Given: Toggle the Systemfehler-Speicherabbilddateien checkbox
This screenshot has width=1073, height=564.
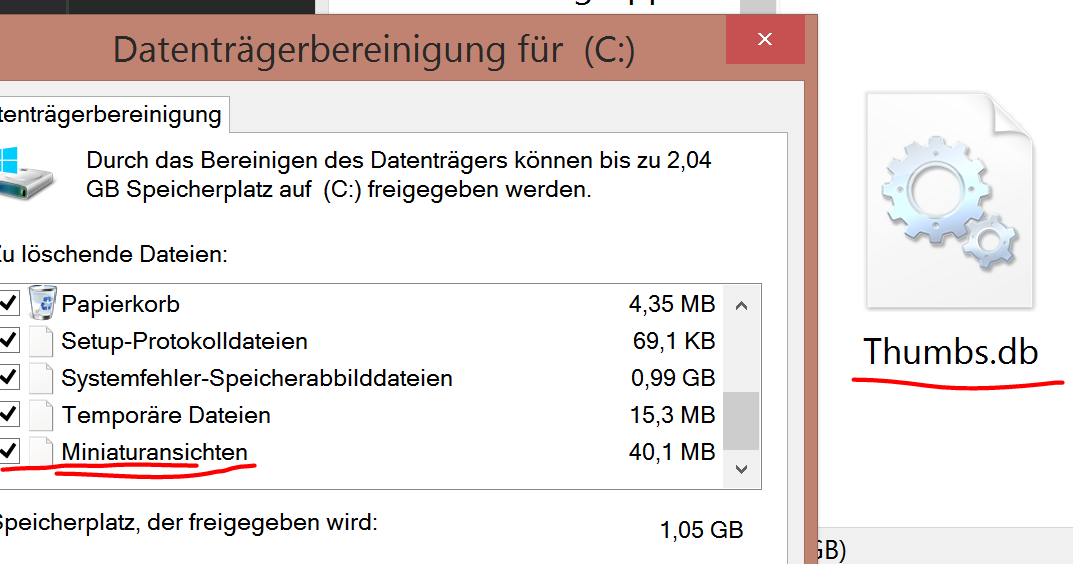Looking at the screenshot, I should (x=9, y=378).
